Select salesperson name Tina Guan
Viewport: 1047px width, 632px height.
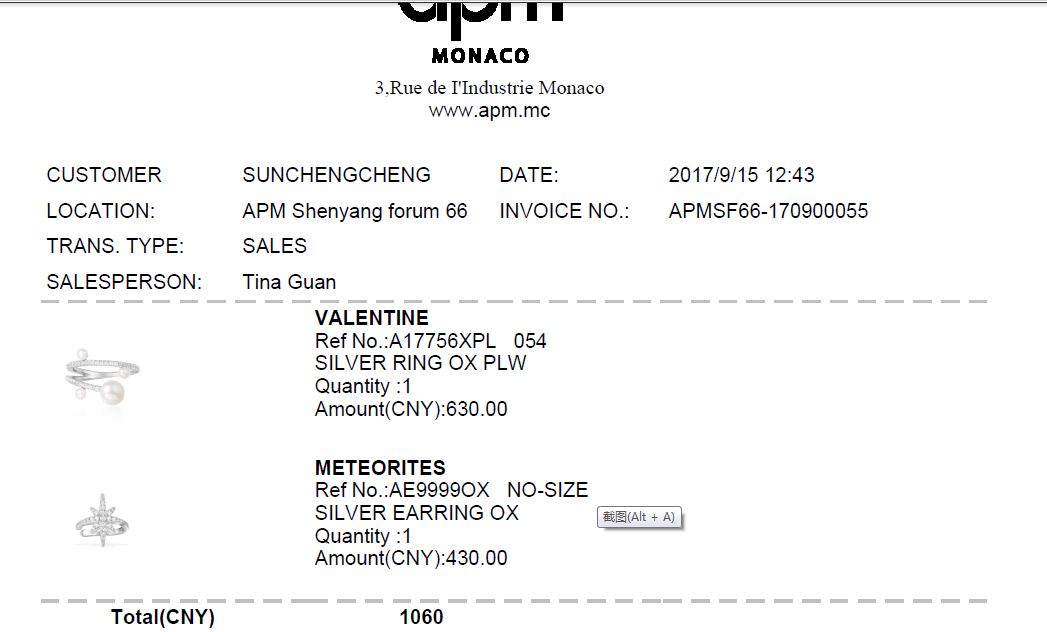(289, 282)
